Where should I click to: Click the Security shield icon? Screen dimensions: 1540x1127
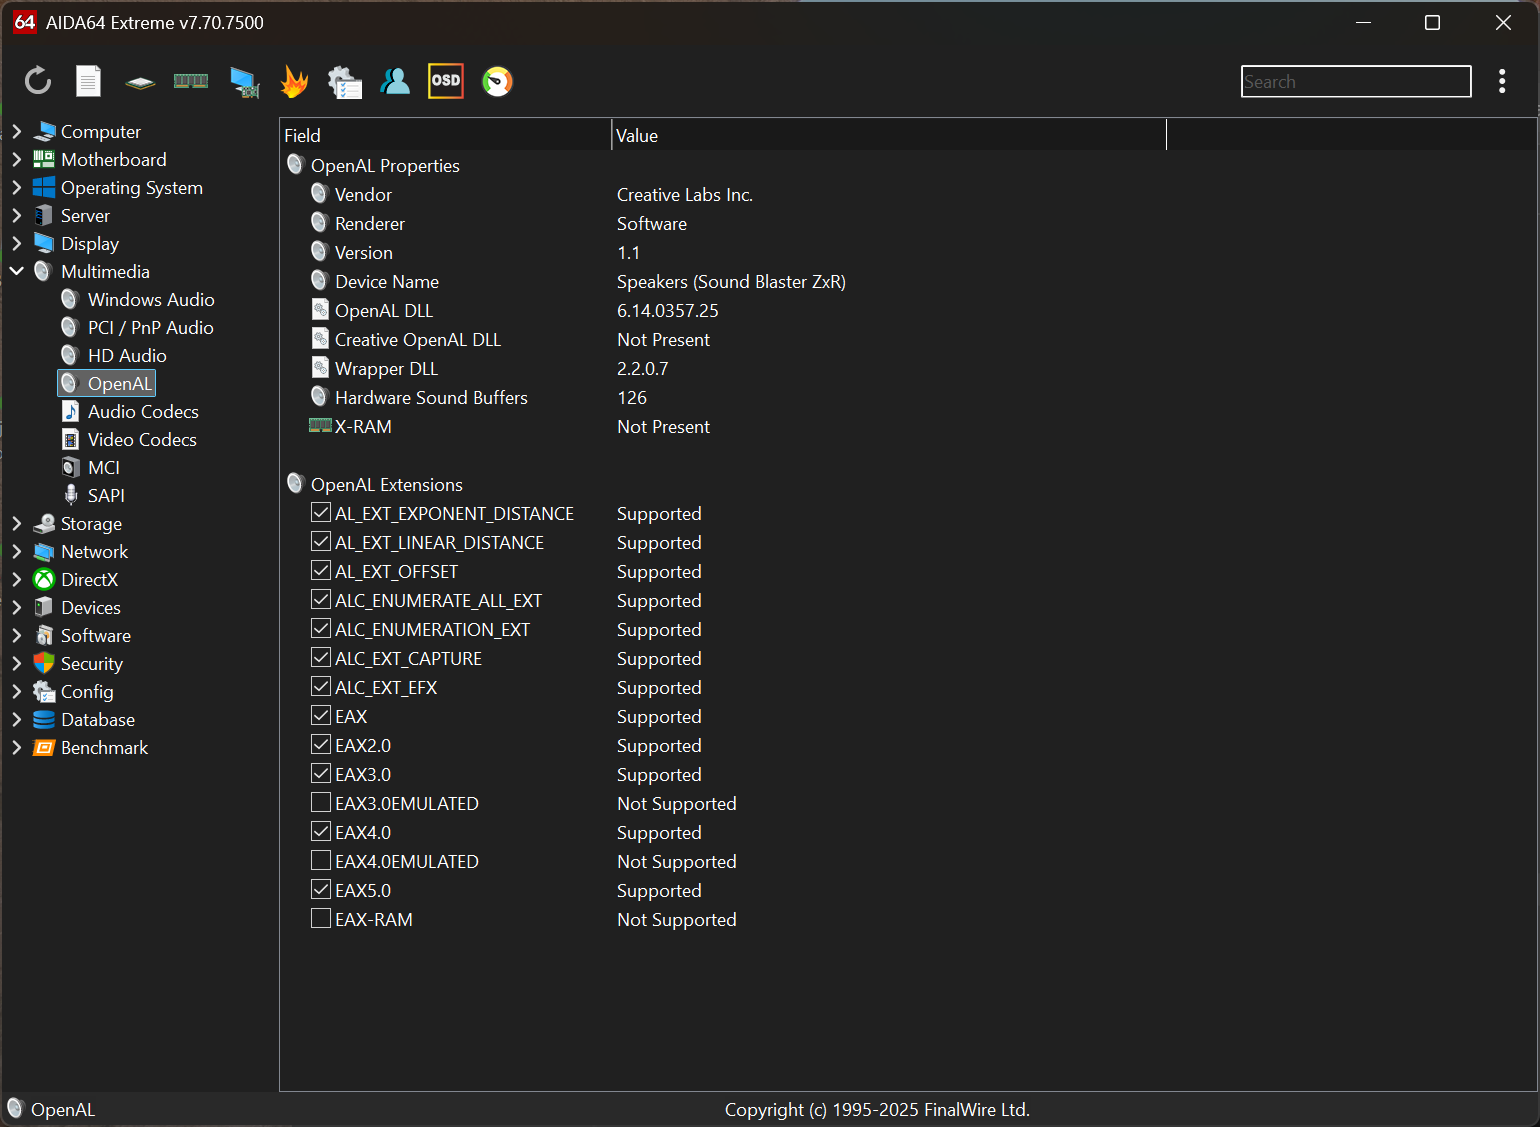click(x=44, y=663)
